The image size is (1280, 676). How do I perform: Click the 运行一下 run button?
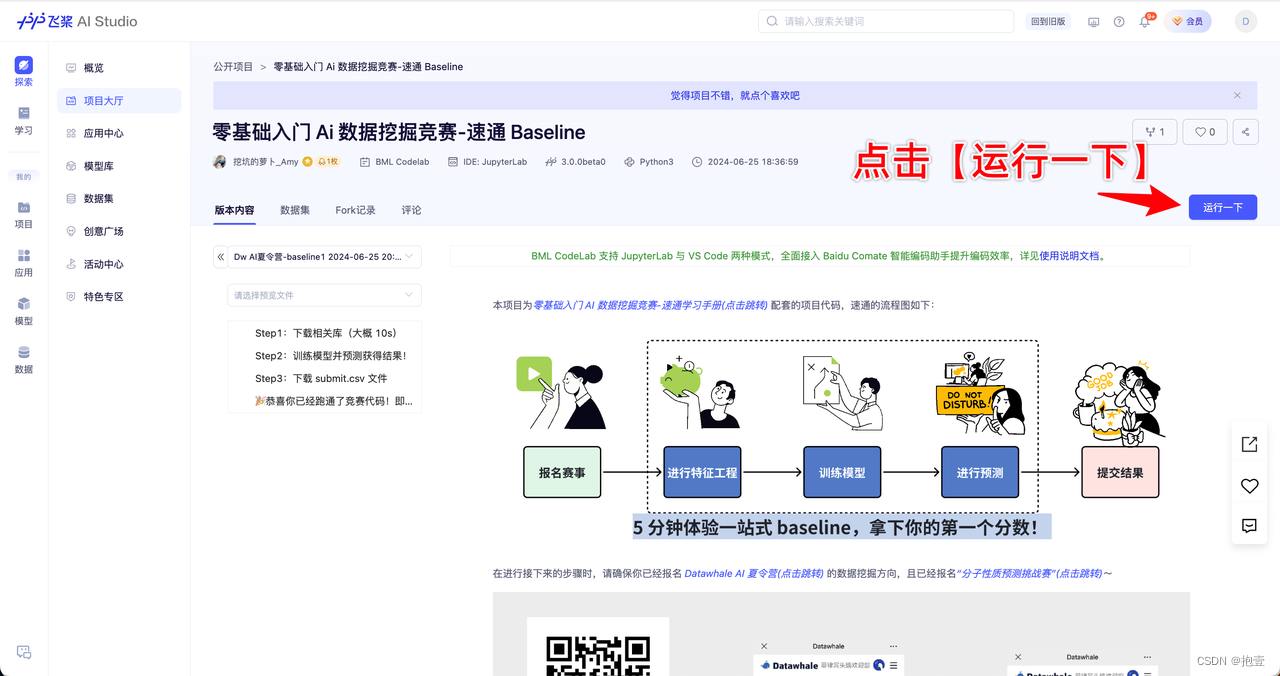(1223, 207)
